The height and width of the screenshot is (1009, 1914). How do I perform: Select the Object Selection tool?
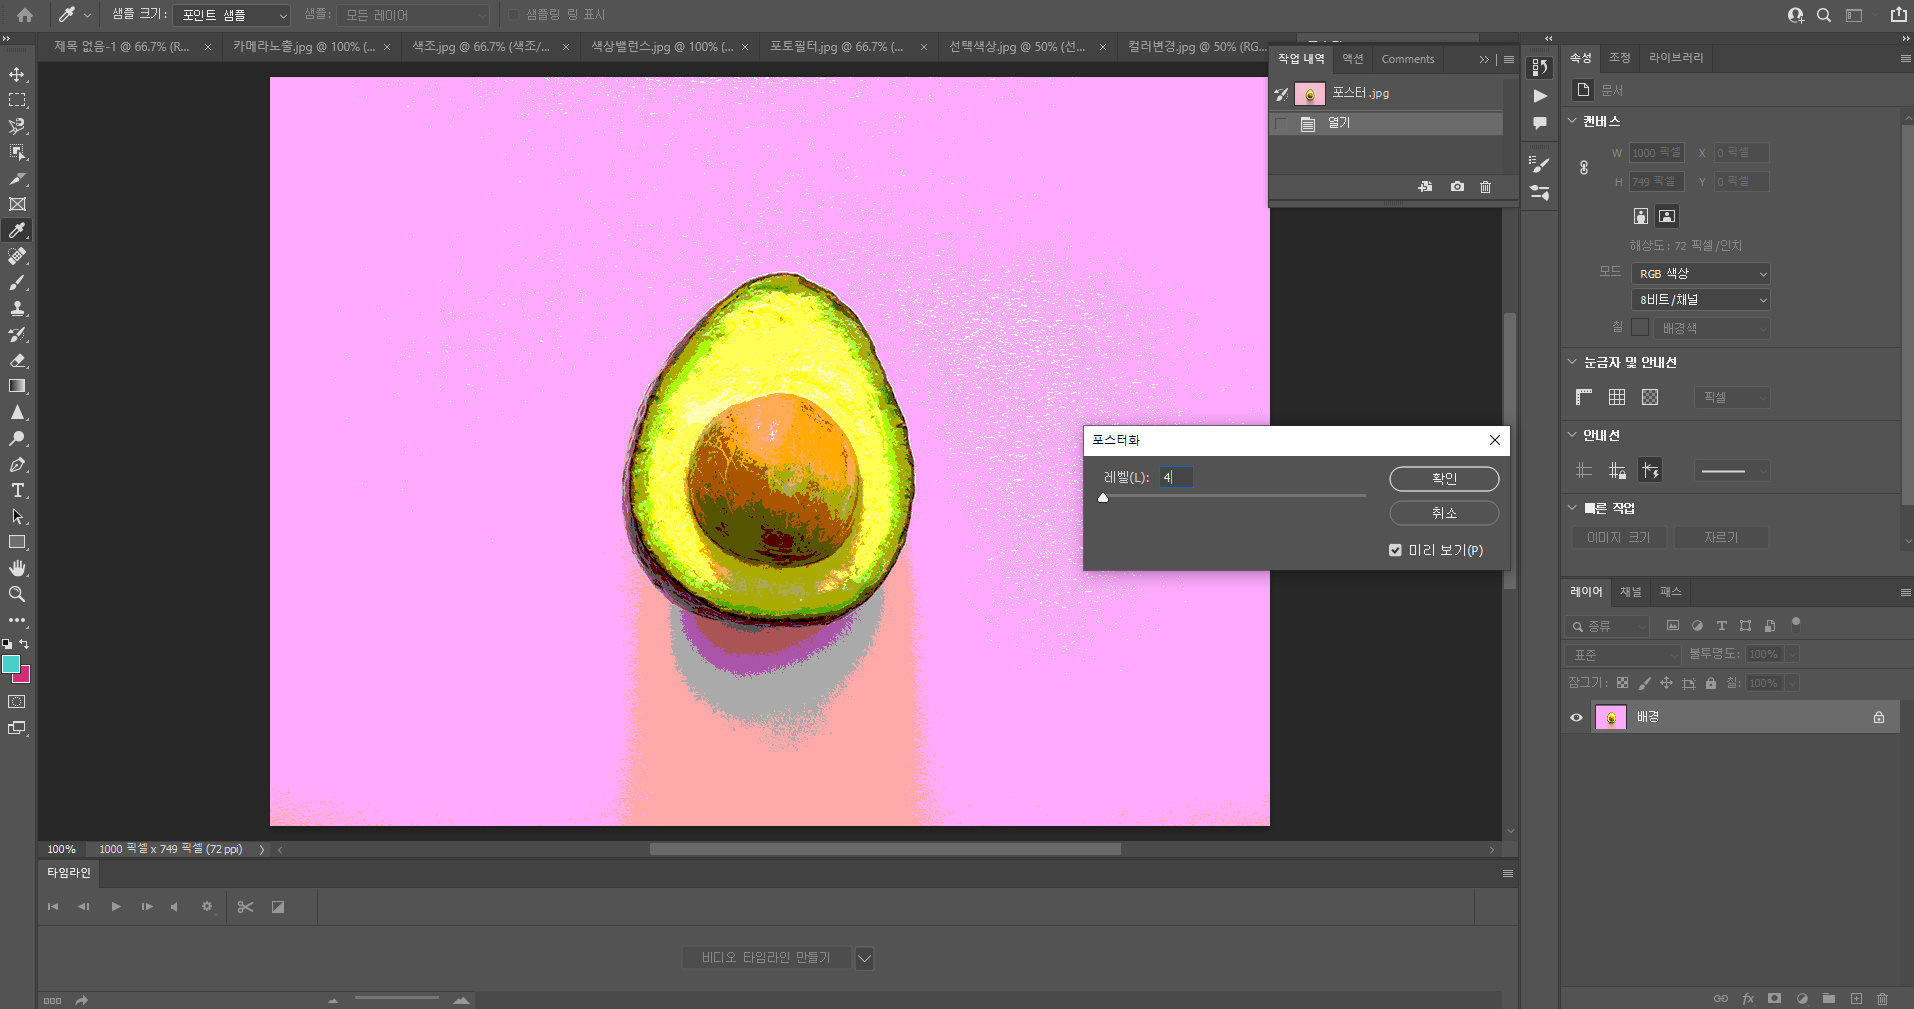click(x=17, y=153)
